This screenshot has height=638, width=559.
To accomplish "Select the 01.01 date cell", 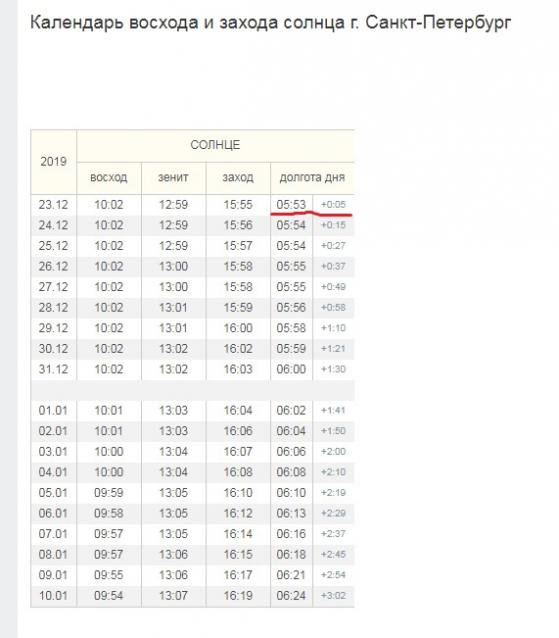I will pyautogui.click(x=53, y=411).
